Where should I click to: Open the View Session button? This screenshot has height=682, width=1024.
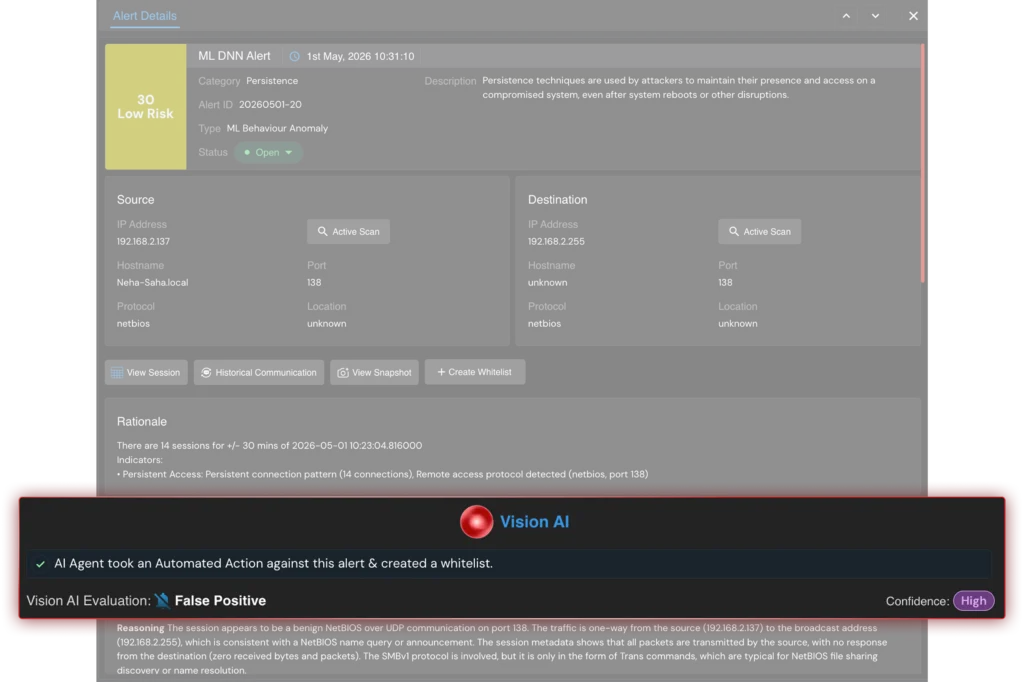tap(146, 372)
